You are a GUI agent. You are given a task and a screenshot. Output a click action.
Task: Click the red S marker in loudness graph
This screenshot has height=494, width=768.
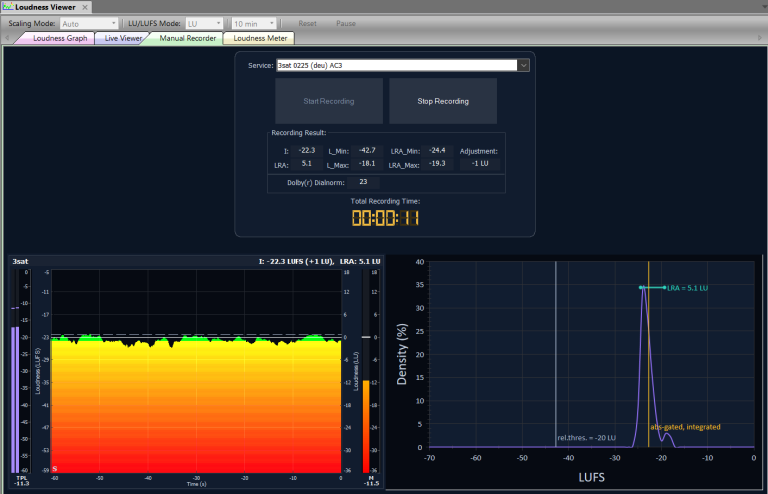(x=54, y=469)
